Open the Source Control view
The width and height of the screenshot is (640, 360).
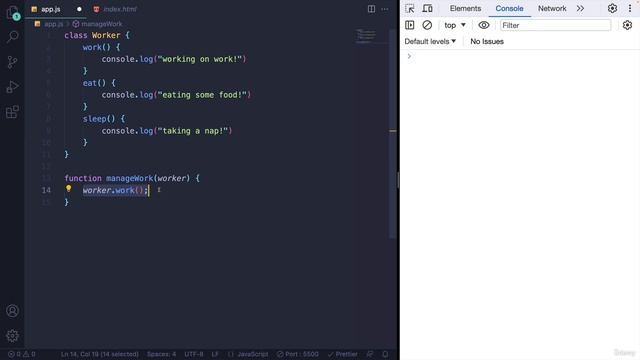pyautogui.click(x=12, y=62)
